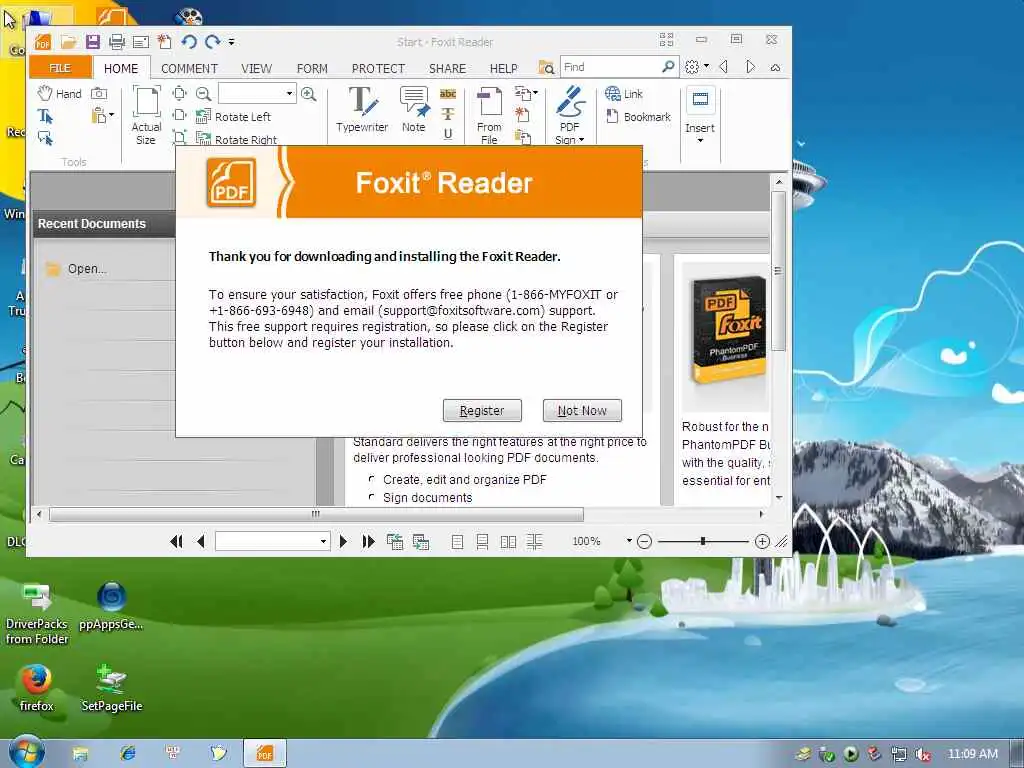This screenshot has width=1024, height=768.
Task: Switch to the SHARE ribbon tab
Action: (447, 68)
